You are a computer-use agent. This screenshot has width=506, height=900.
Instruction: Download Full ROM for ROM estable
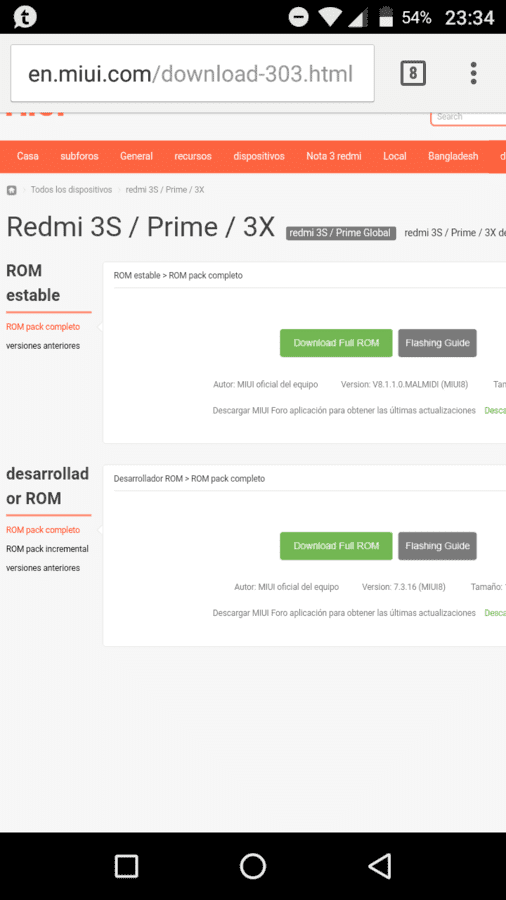click(x=336, y=343)
